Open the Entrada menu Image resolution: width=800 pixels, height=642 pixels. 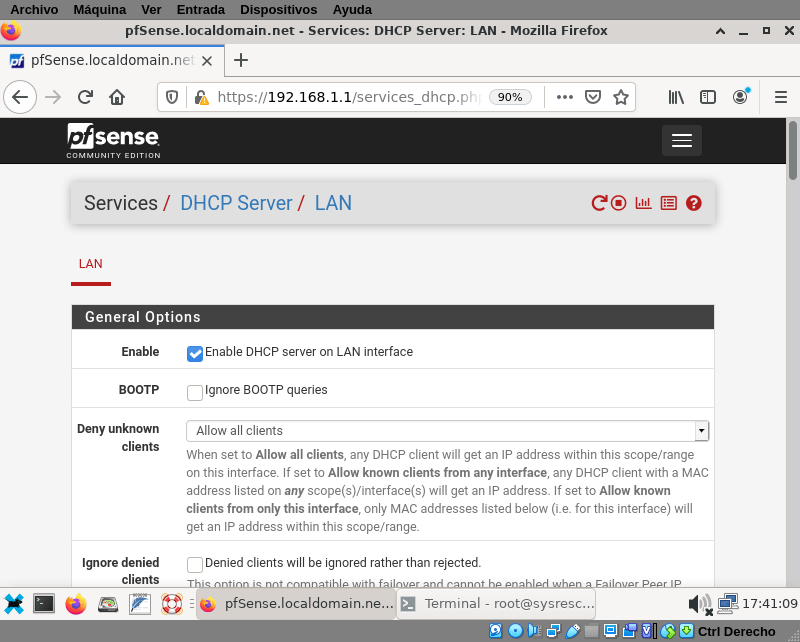click(x=201, y=10)
